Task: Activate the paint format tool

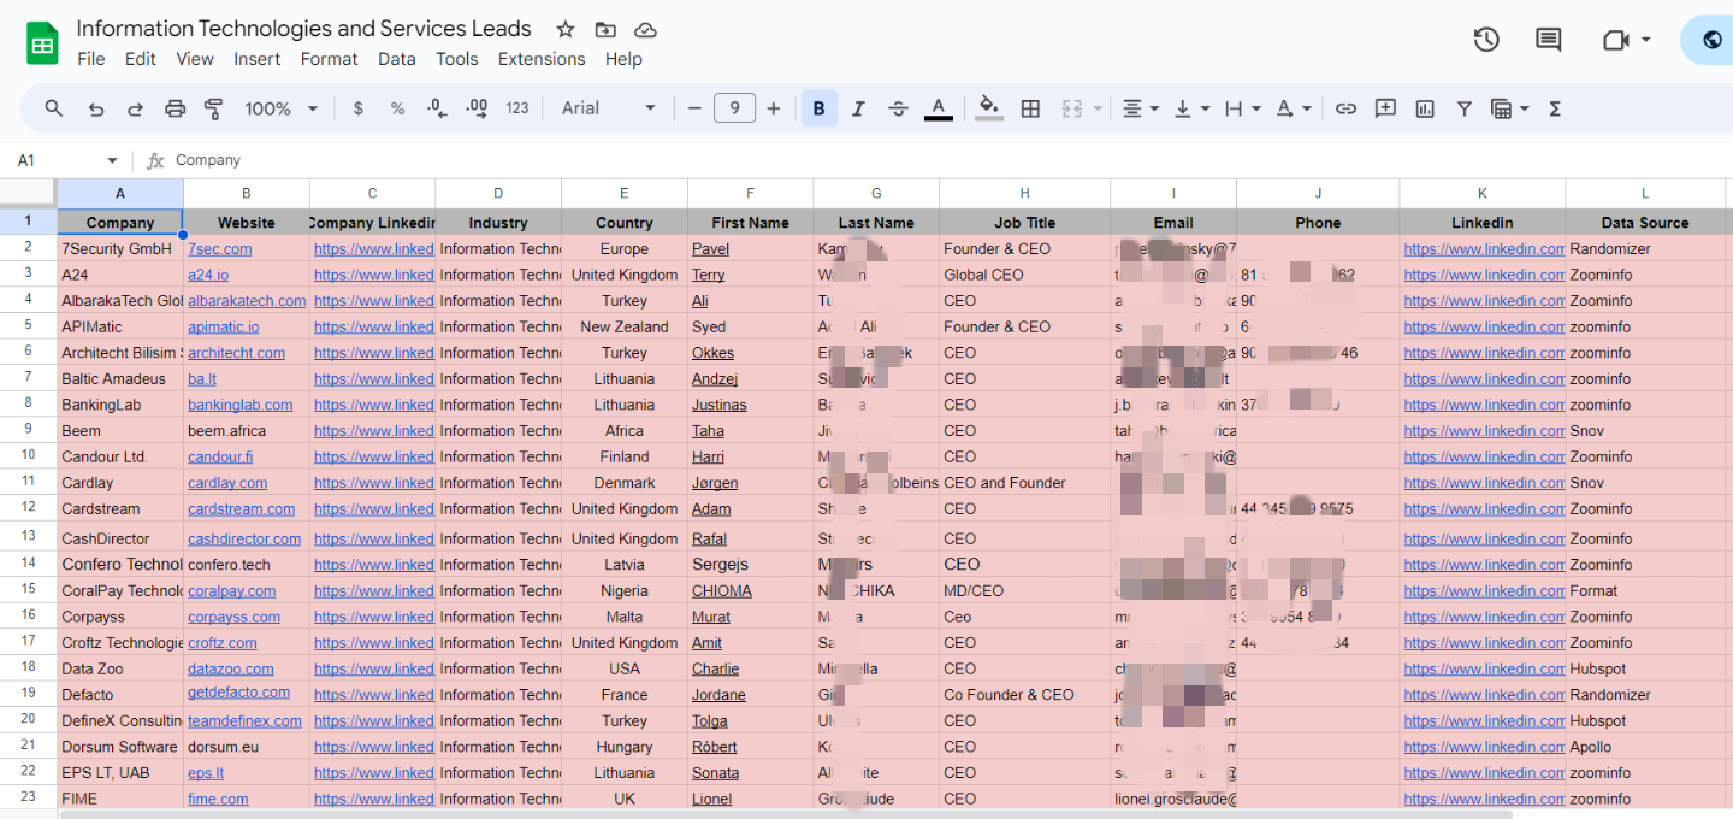Action: 213,109
